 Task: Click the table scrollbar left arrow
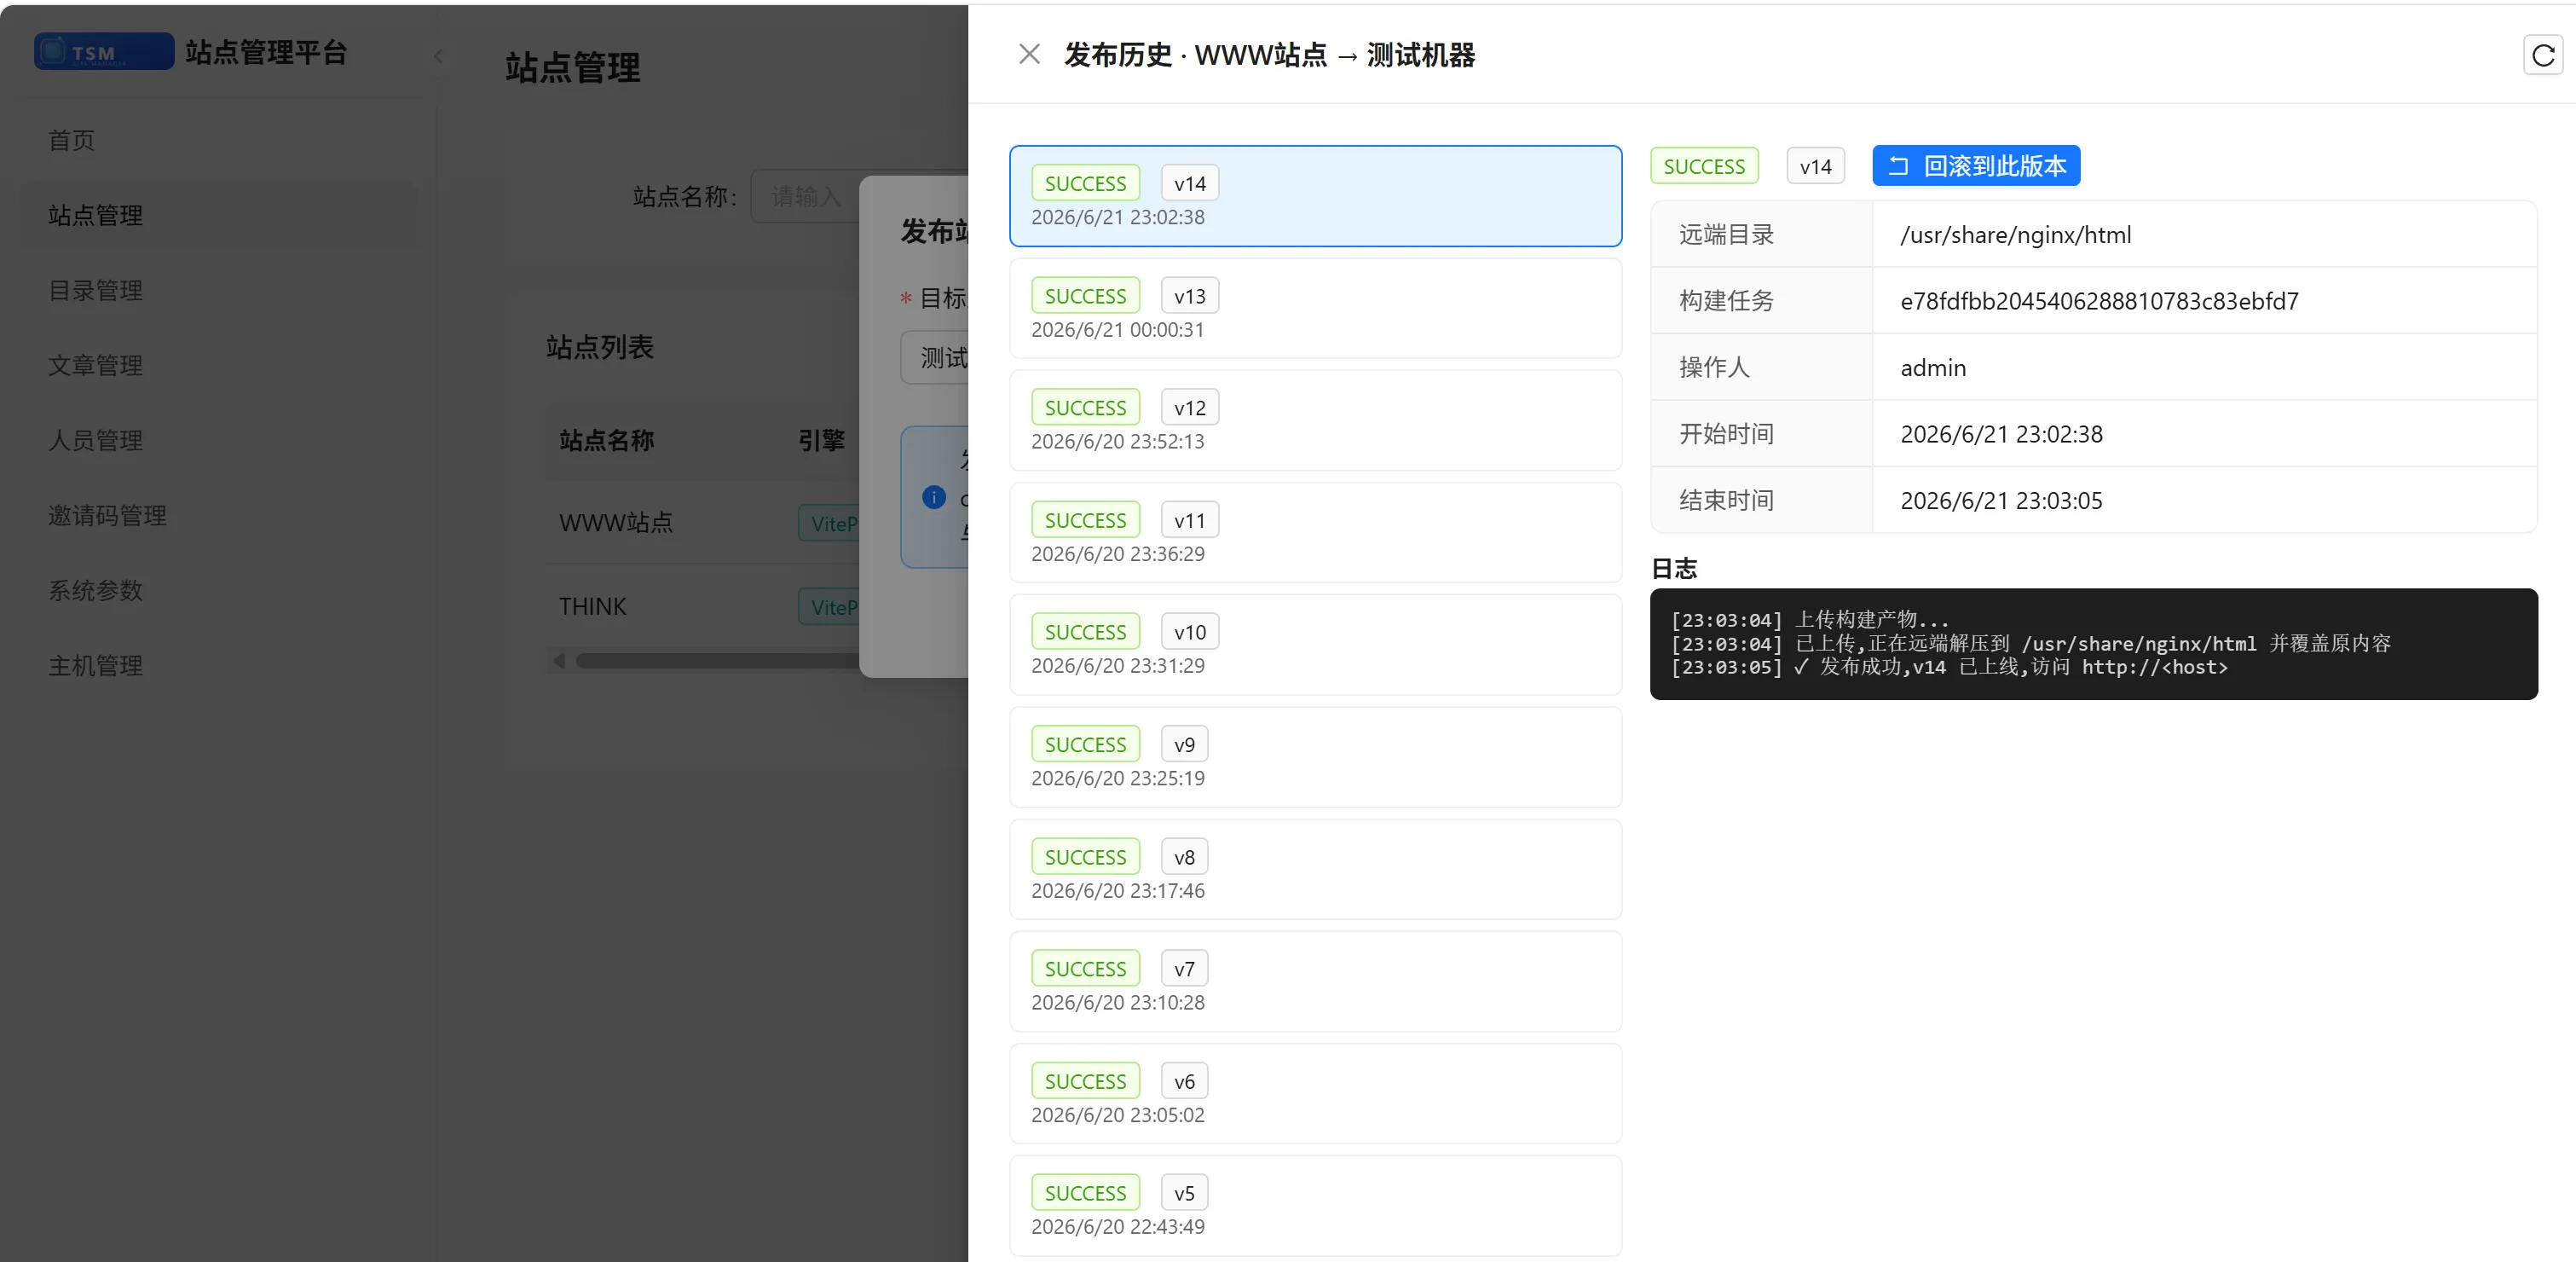(x=559, y=660)
